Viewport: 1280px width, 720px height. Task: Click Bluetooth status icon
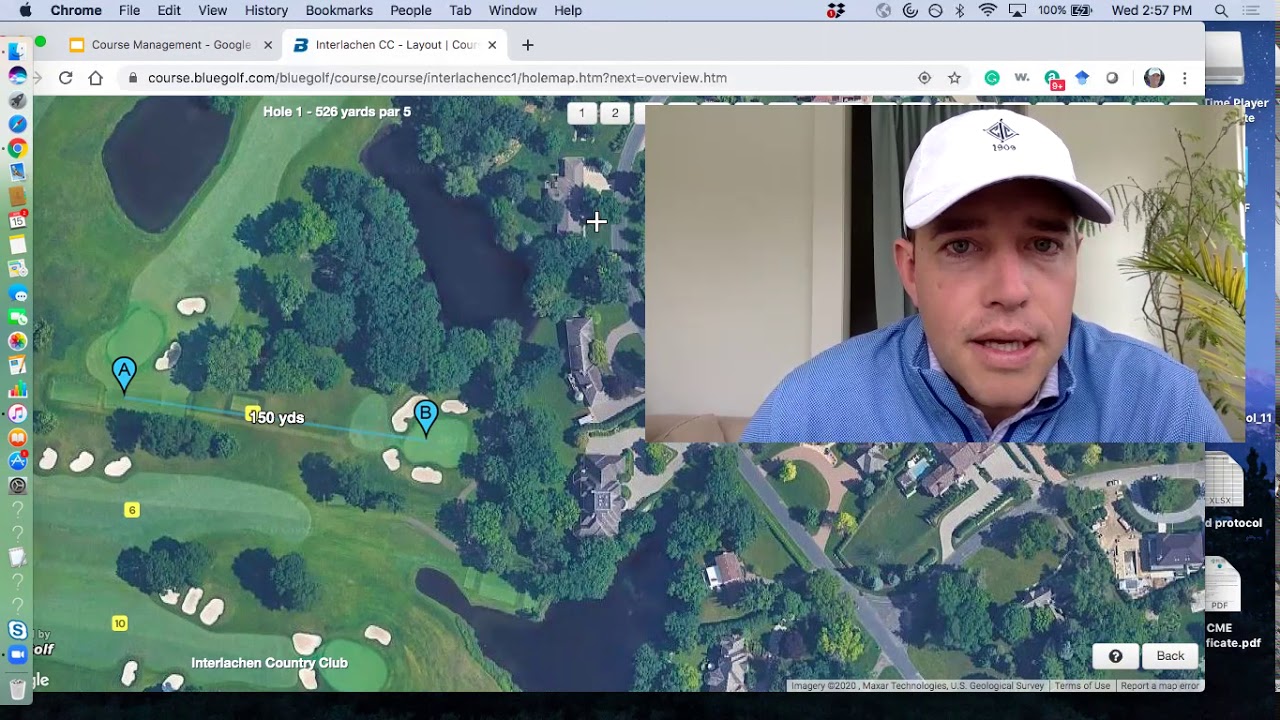pyautogui.click(x=960, y=10)
